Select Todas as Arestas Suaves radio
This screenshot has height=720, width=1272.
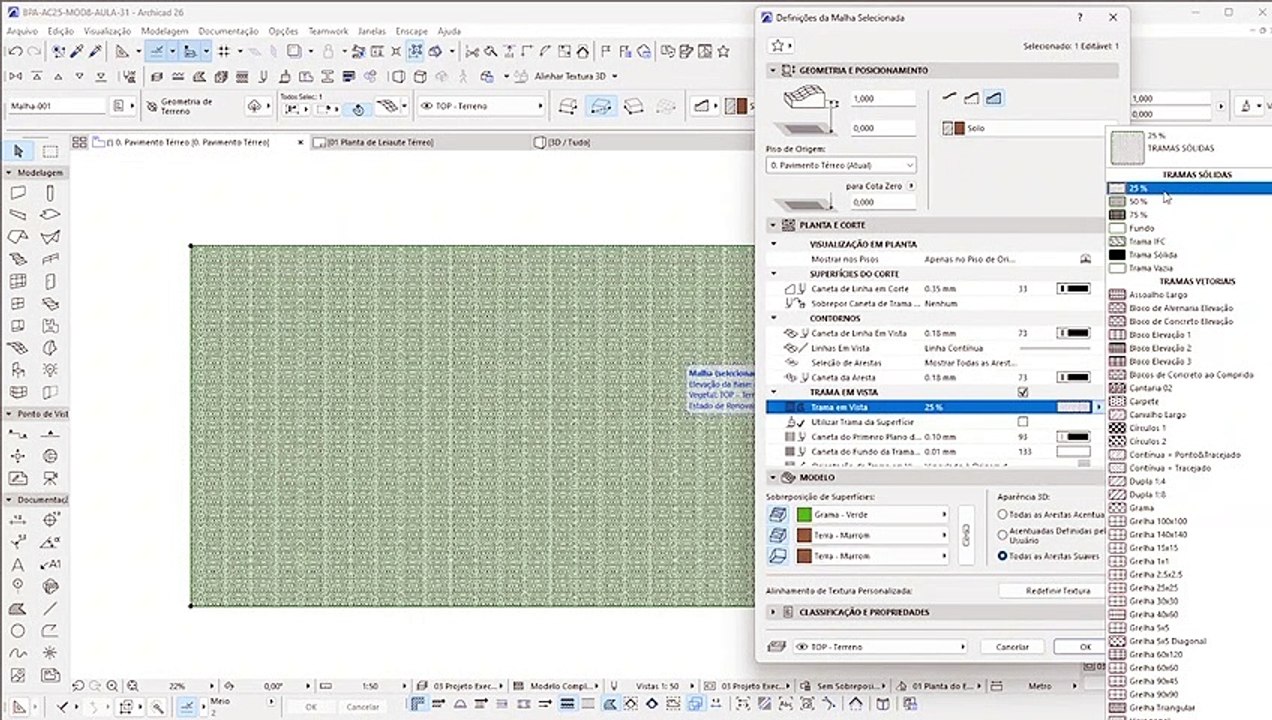point(1003,556)
